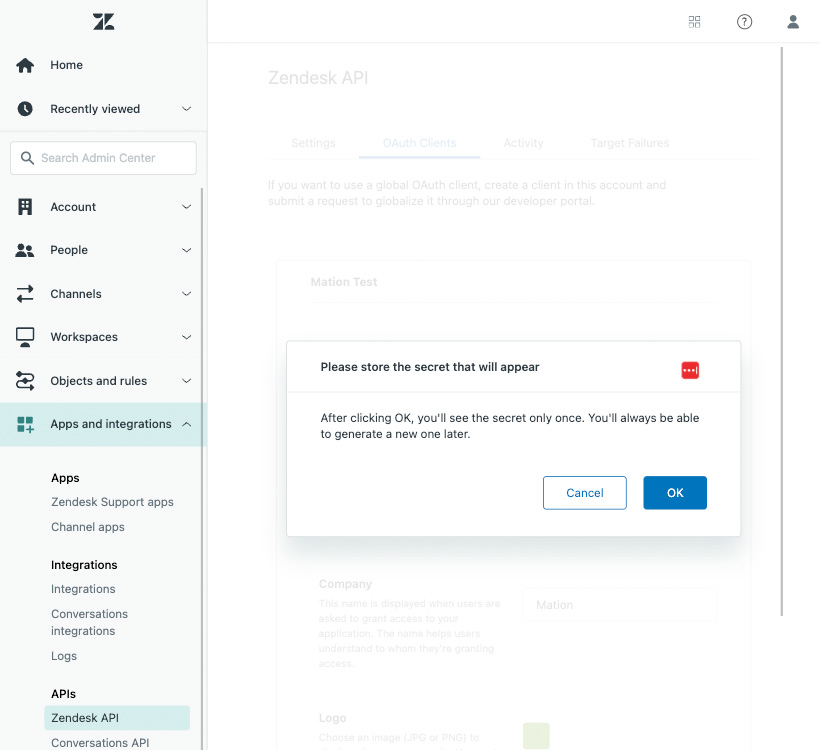Screen dimensions: 820x750
Task: Expand the Recently viewed chevron
Action: click(x=186, y=109)
